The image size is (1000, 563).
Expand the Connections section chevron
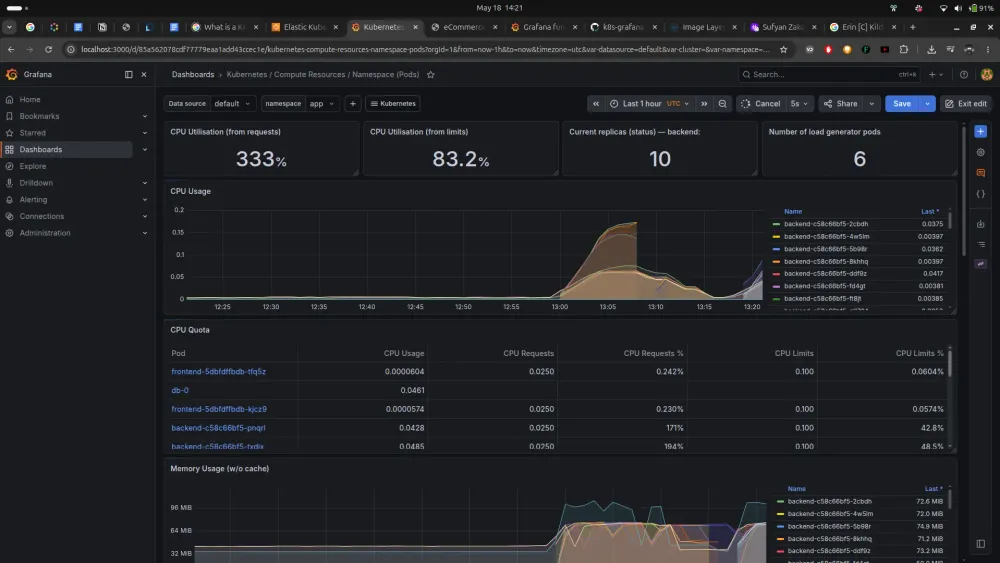[x=145, y=216]
